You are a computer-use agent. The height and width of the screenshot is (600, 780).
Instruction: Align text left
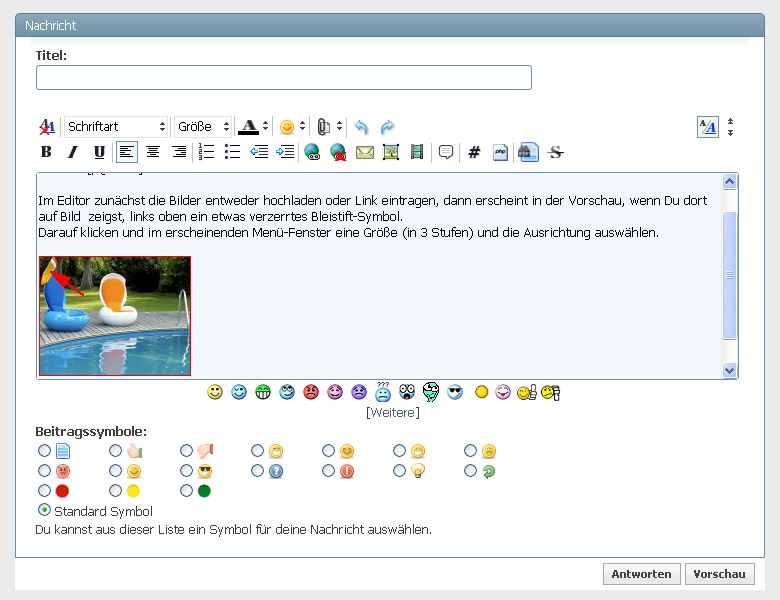[126, 152]
